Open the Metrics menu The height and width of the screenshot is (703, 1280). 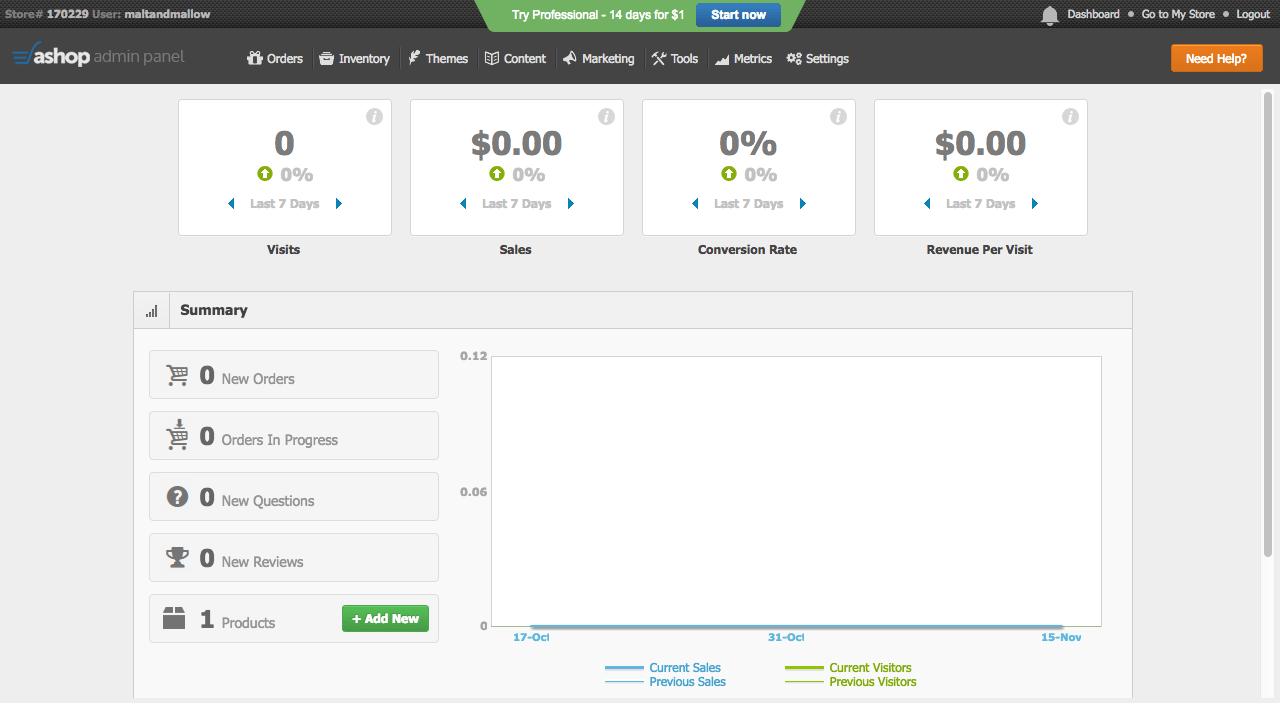pos(743,59)
